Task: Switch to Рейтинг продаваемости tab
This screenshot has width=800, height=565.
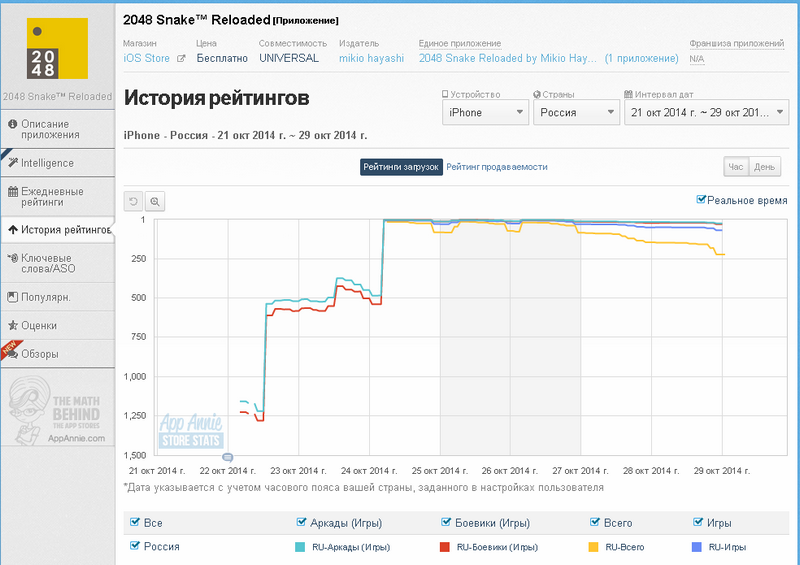Action: (497, 167)
